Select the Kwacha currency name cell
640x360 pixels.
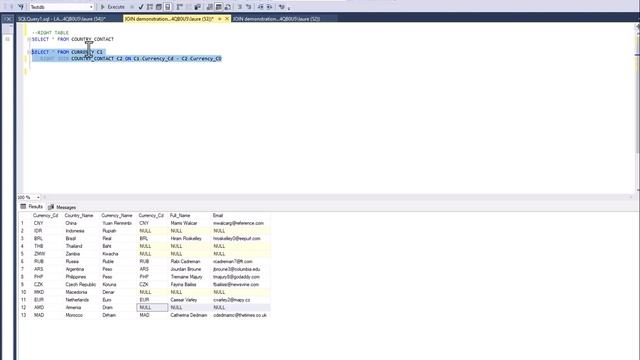pyautogui.click(x=118, y=254)
